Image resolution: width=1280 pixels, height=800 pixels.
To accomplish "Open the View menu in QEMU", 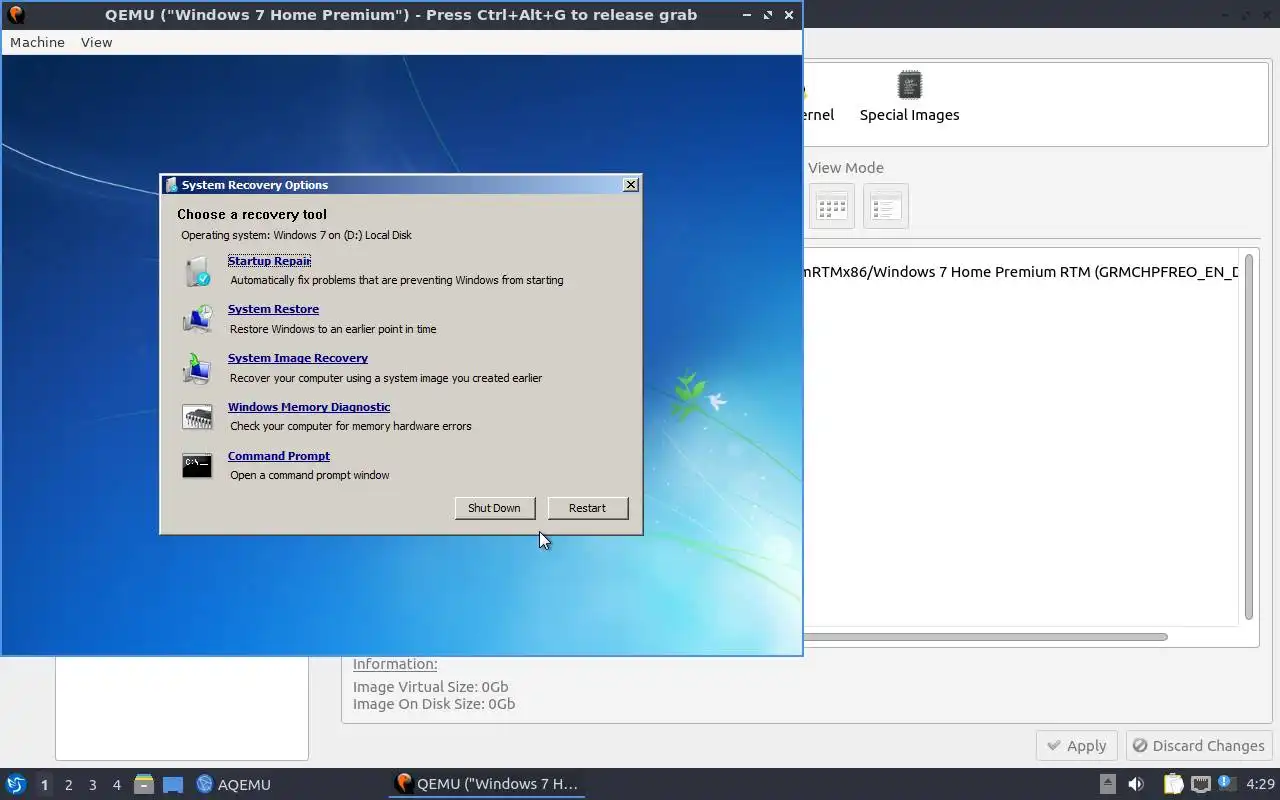I will [97, 42].
